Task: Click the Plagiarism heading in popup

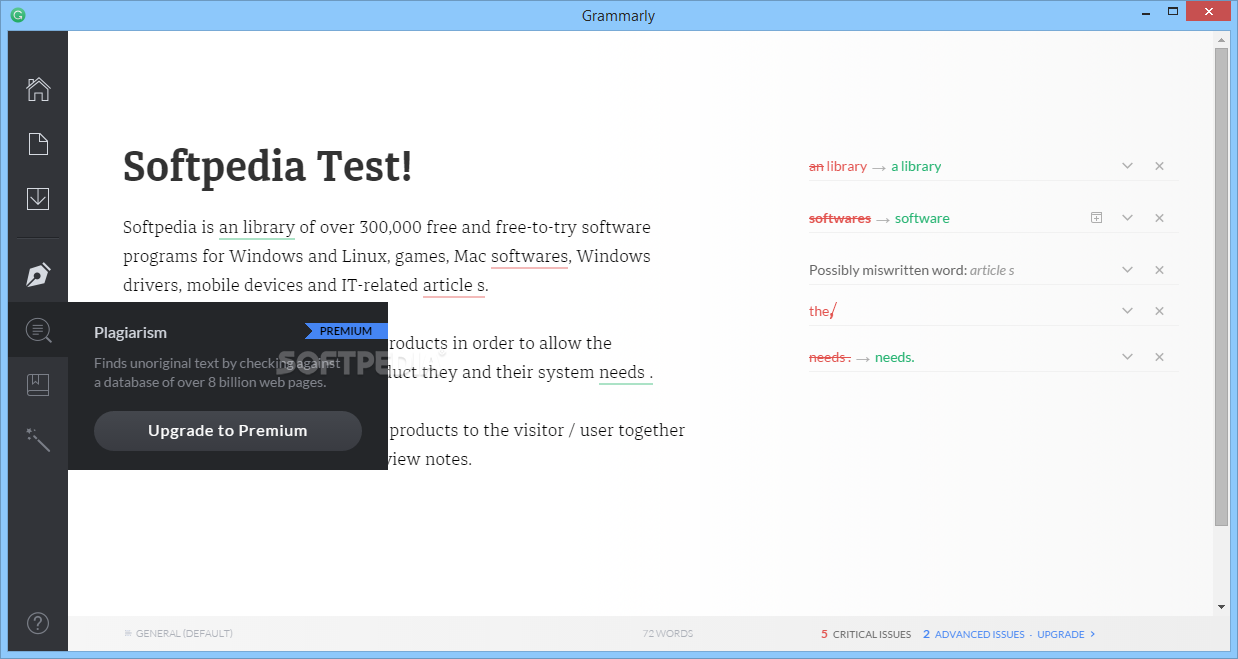Action: [x=130, y=332]
